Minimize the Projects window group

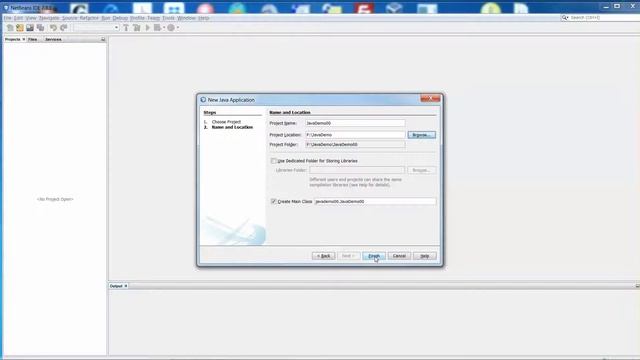pyautogui.click(x=103, y=40)
